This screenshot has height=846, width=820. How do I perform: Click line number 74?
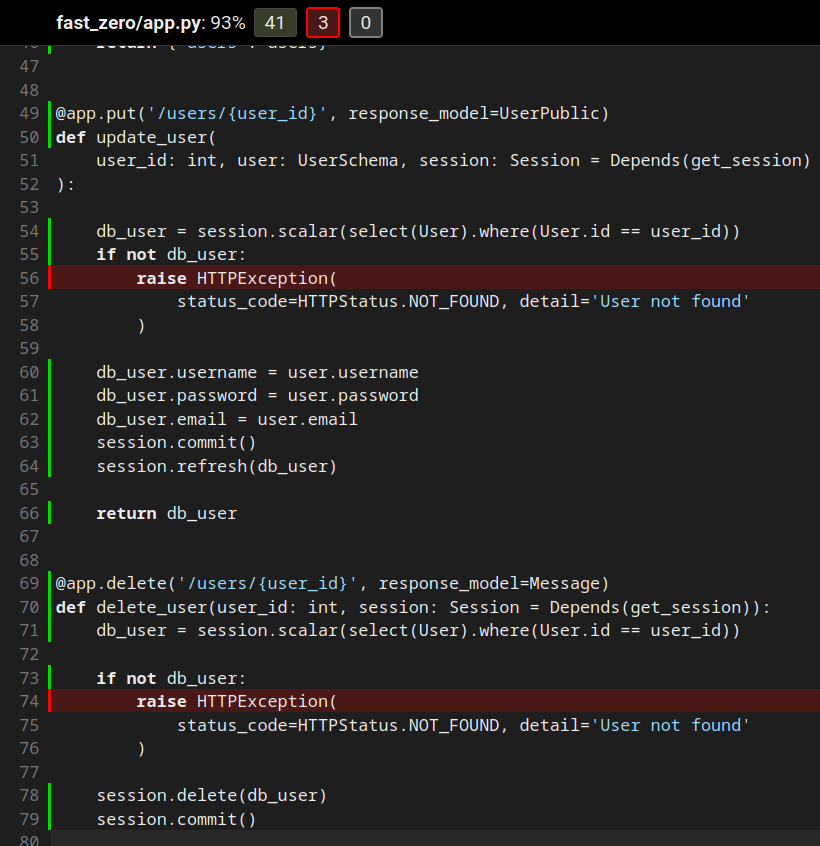(28, 702)
